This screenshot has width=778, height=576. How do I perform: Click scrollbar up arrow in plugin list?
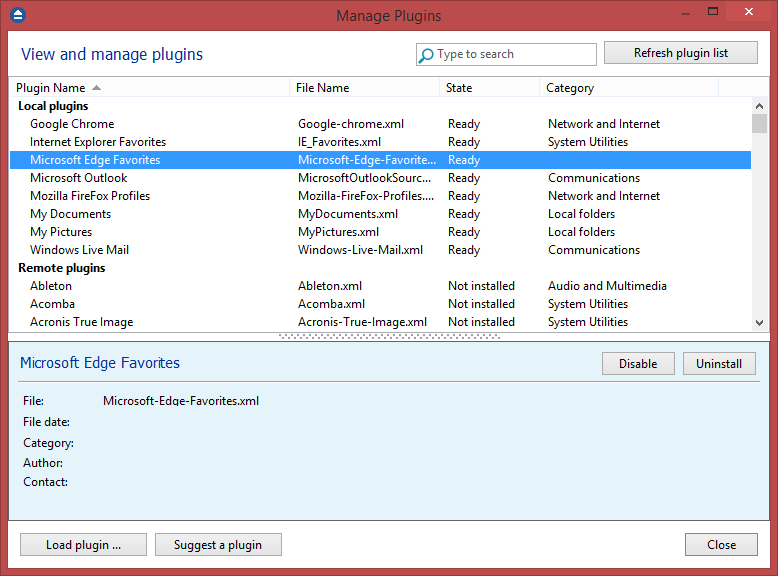[759, 106]
